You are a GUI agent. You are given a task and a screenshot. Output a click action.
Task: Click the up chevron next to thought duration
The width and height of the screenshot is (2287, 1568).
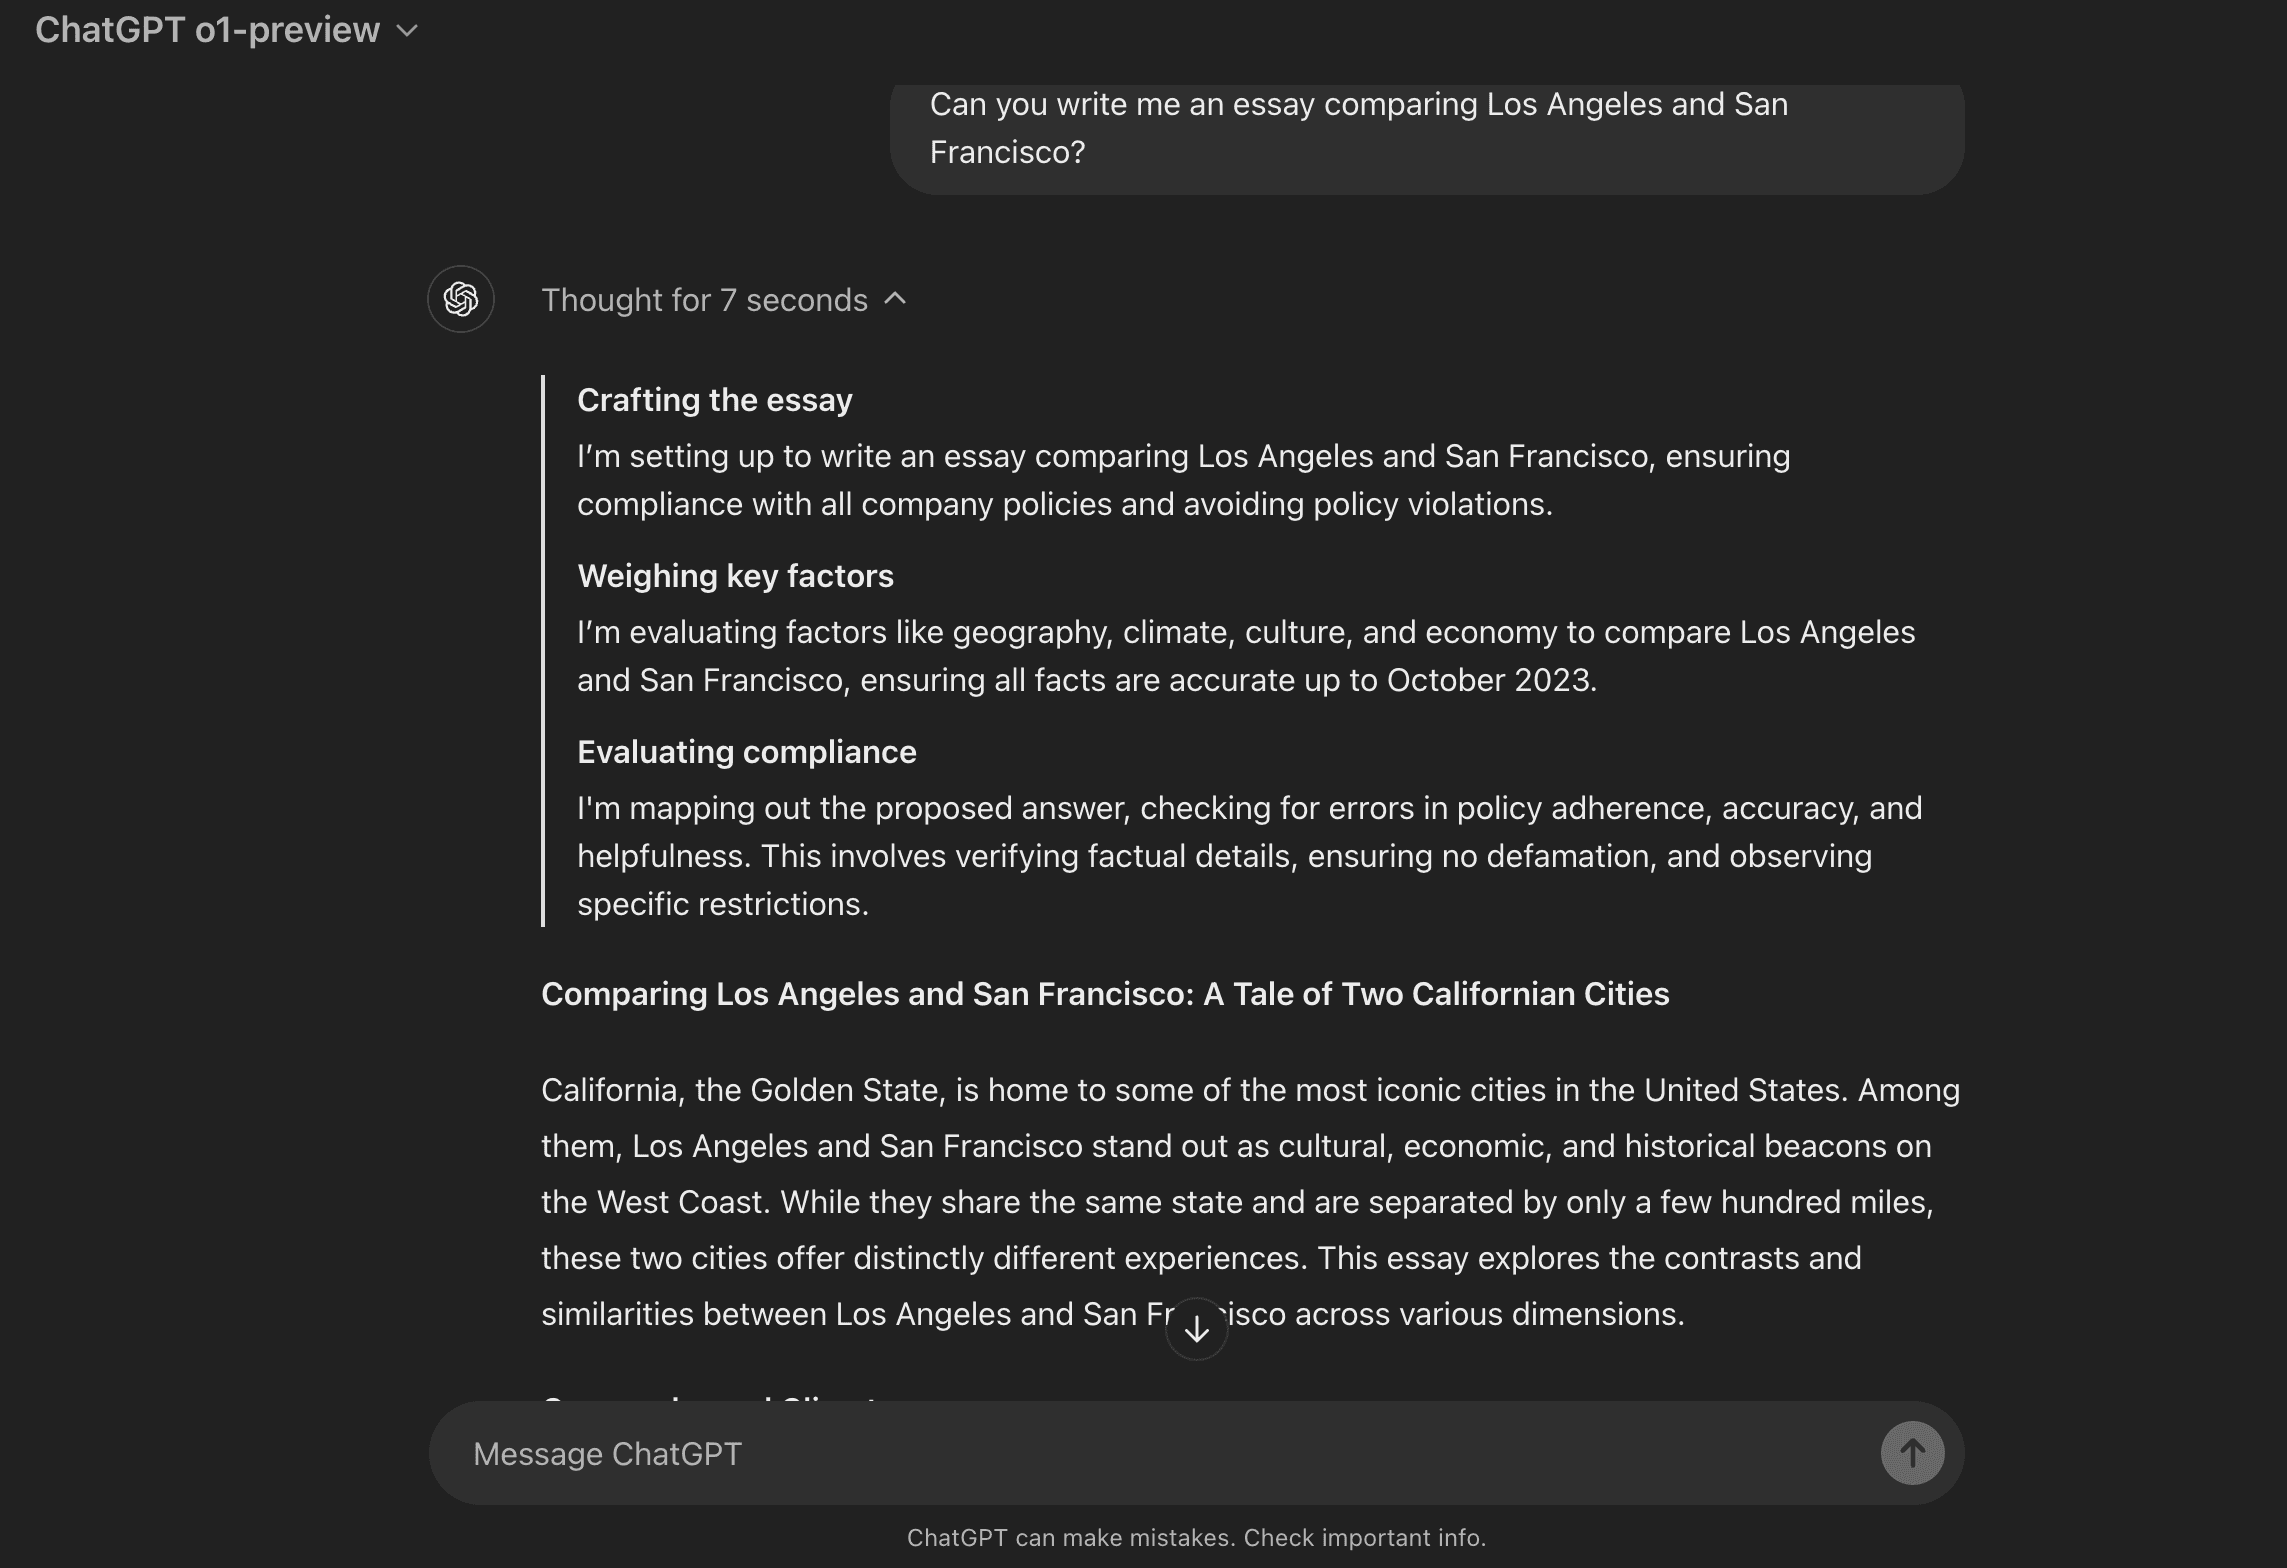tap(896, 299)
